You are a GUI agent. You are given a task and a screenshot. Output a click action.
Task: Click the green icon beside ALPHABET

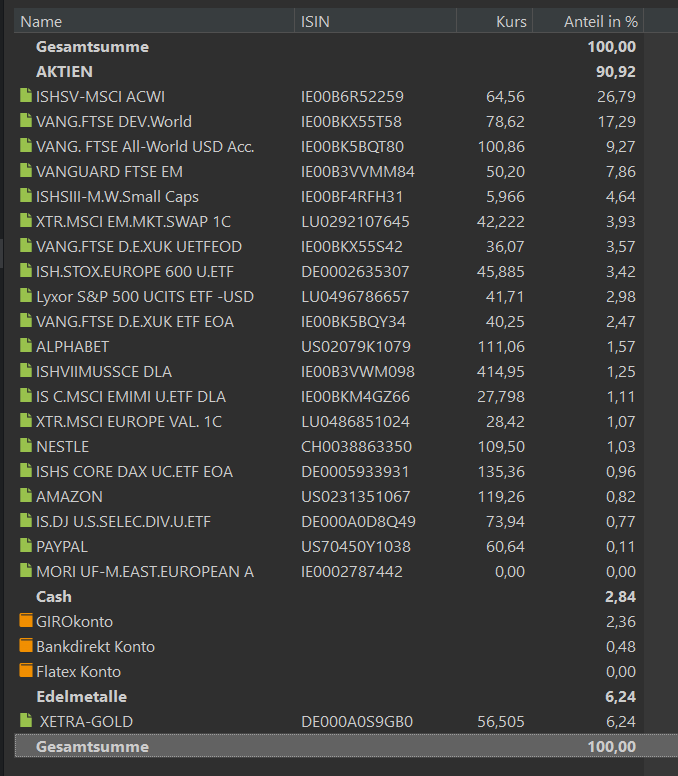(x=26, y=345)
